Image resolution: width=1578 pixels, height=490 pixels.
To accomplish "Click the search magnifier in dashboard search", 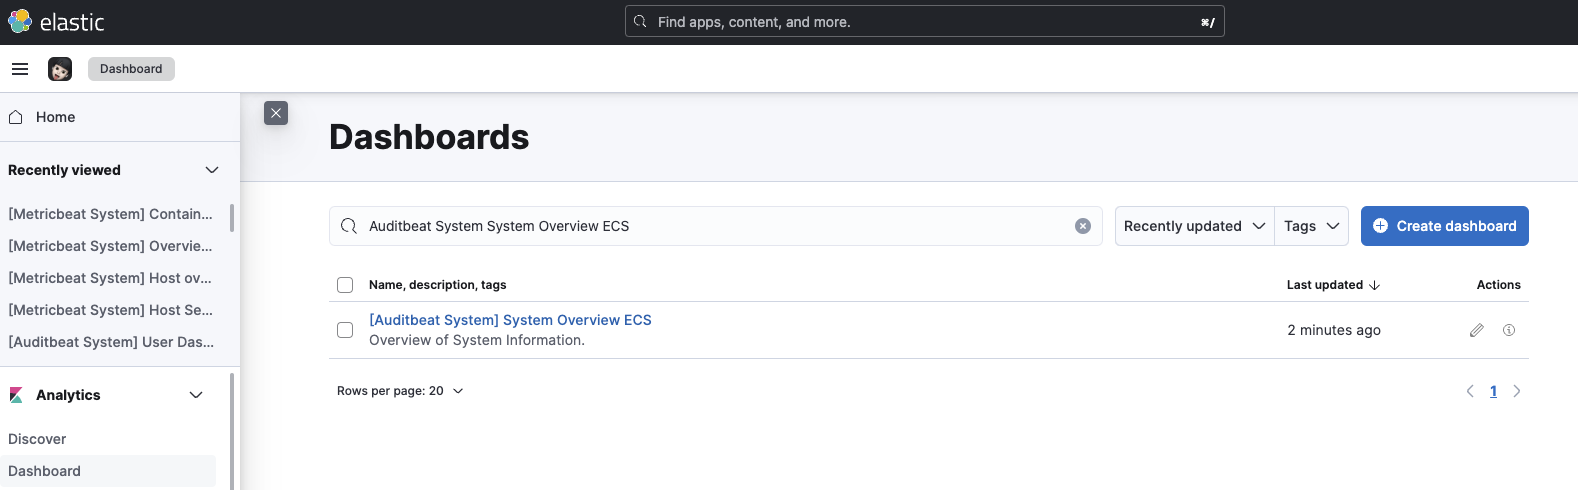I will 349,226.
